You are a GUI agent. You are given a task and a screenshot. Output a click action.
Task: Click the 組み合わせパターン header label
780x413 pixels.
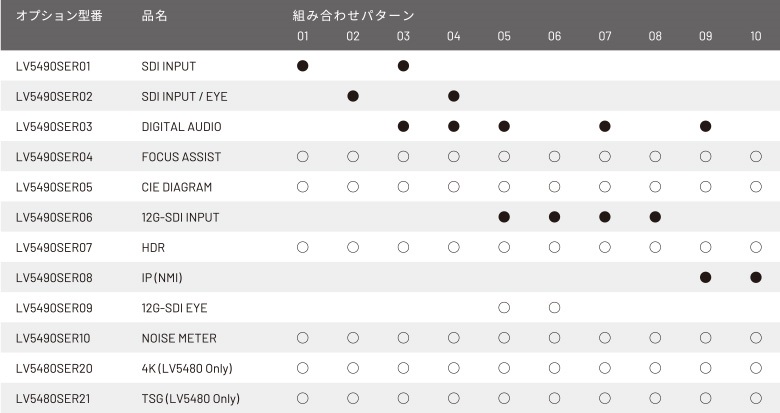(354, 15)
